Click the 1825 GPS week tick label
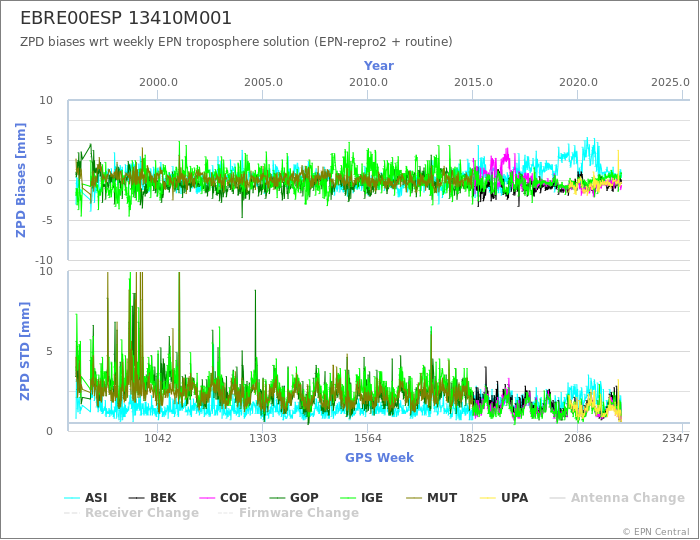700x540 pixels. coord(473,438)
